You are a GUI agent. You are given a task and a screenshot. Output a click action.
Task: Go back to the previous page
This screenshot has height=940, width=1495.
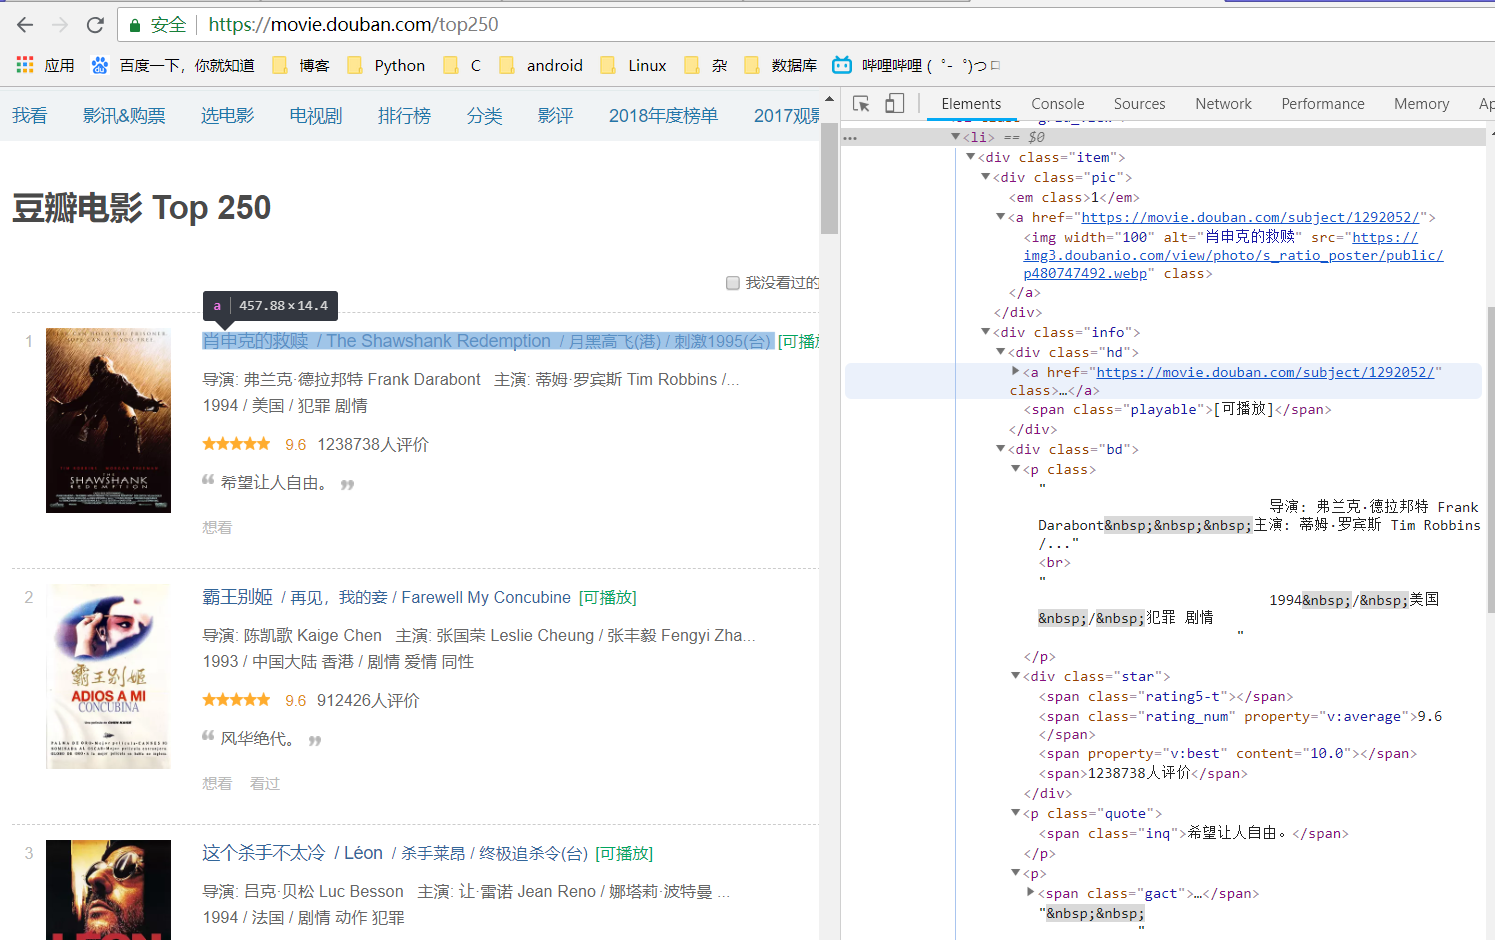[x=24, y=25]
